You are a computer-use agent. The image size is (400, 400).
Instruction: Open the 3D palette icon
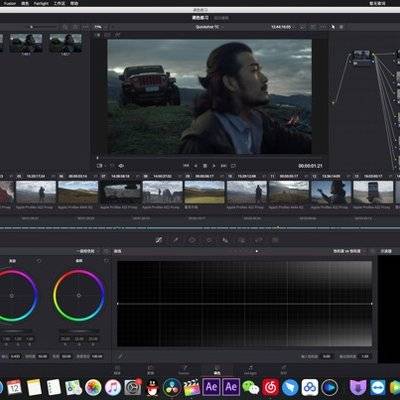pos(275,240)
